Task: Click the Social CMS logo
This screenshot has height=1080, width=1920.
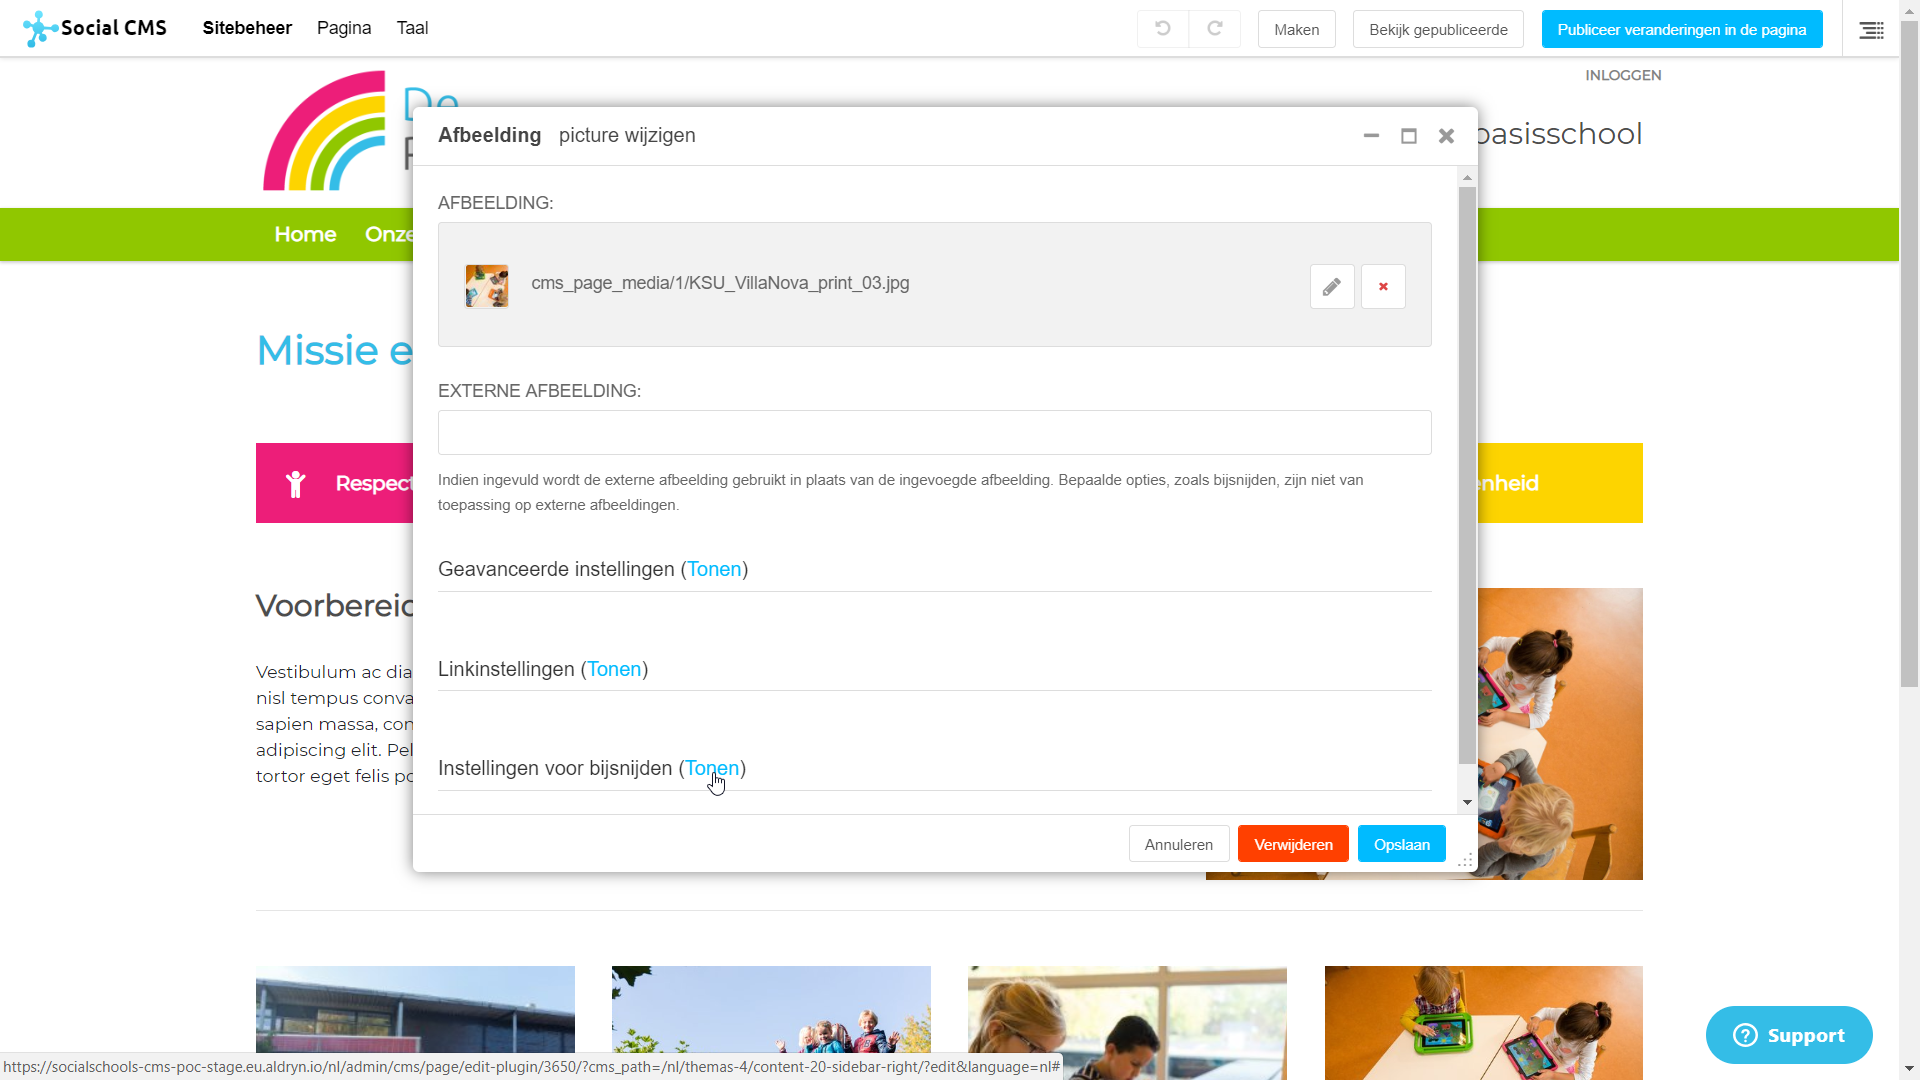Action: [x=95, y=28]
